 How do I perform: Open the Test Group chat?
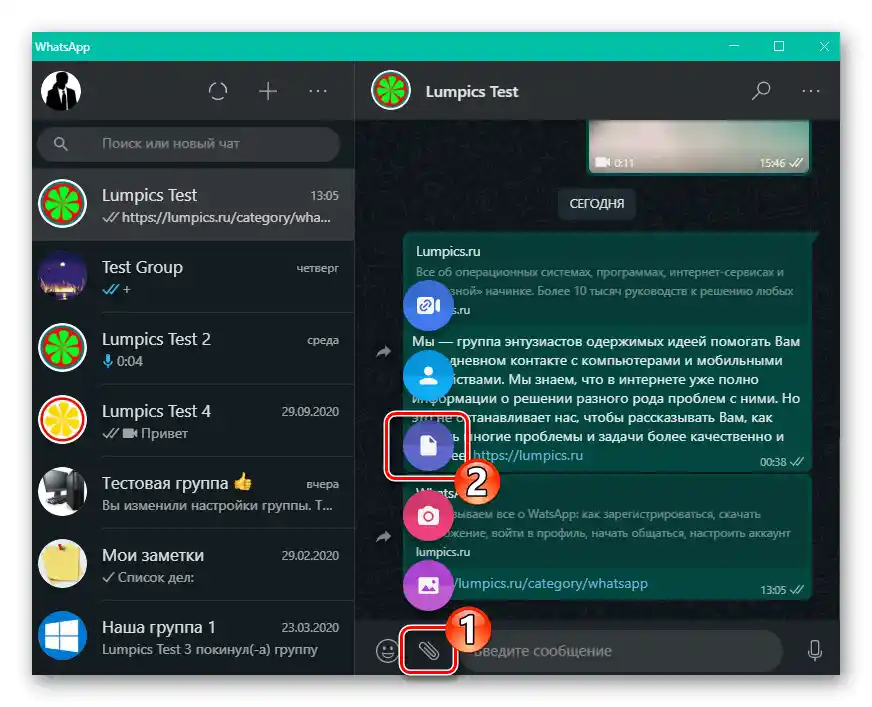click(x=193, y=277)
